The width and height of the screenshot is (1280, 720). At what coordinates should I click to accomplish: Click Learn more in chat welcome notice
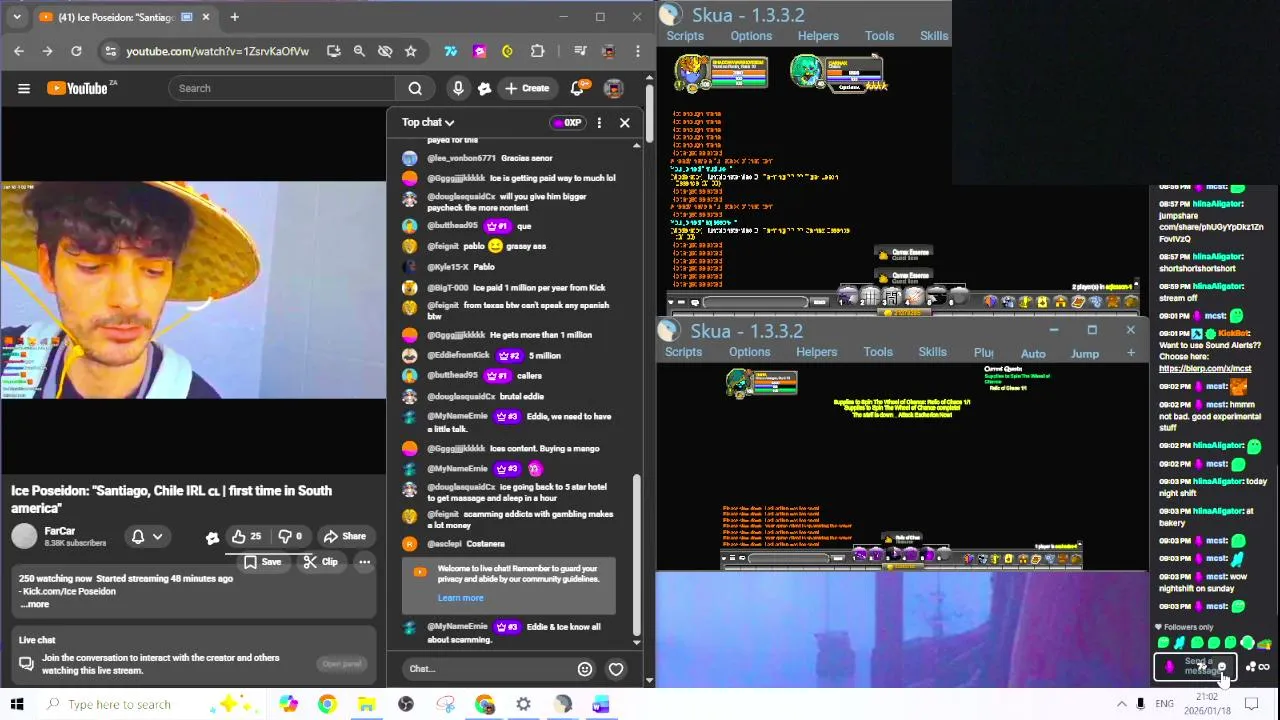pos(460,598)
